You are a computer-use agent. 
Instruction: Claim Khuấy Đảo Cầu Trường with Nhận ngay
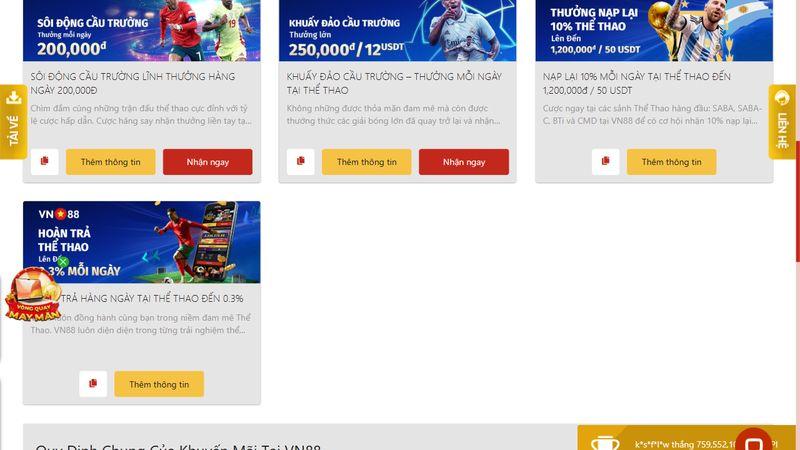(464, 162)
